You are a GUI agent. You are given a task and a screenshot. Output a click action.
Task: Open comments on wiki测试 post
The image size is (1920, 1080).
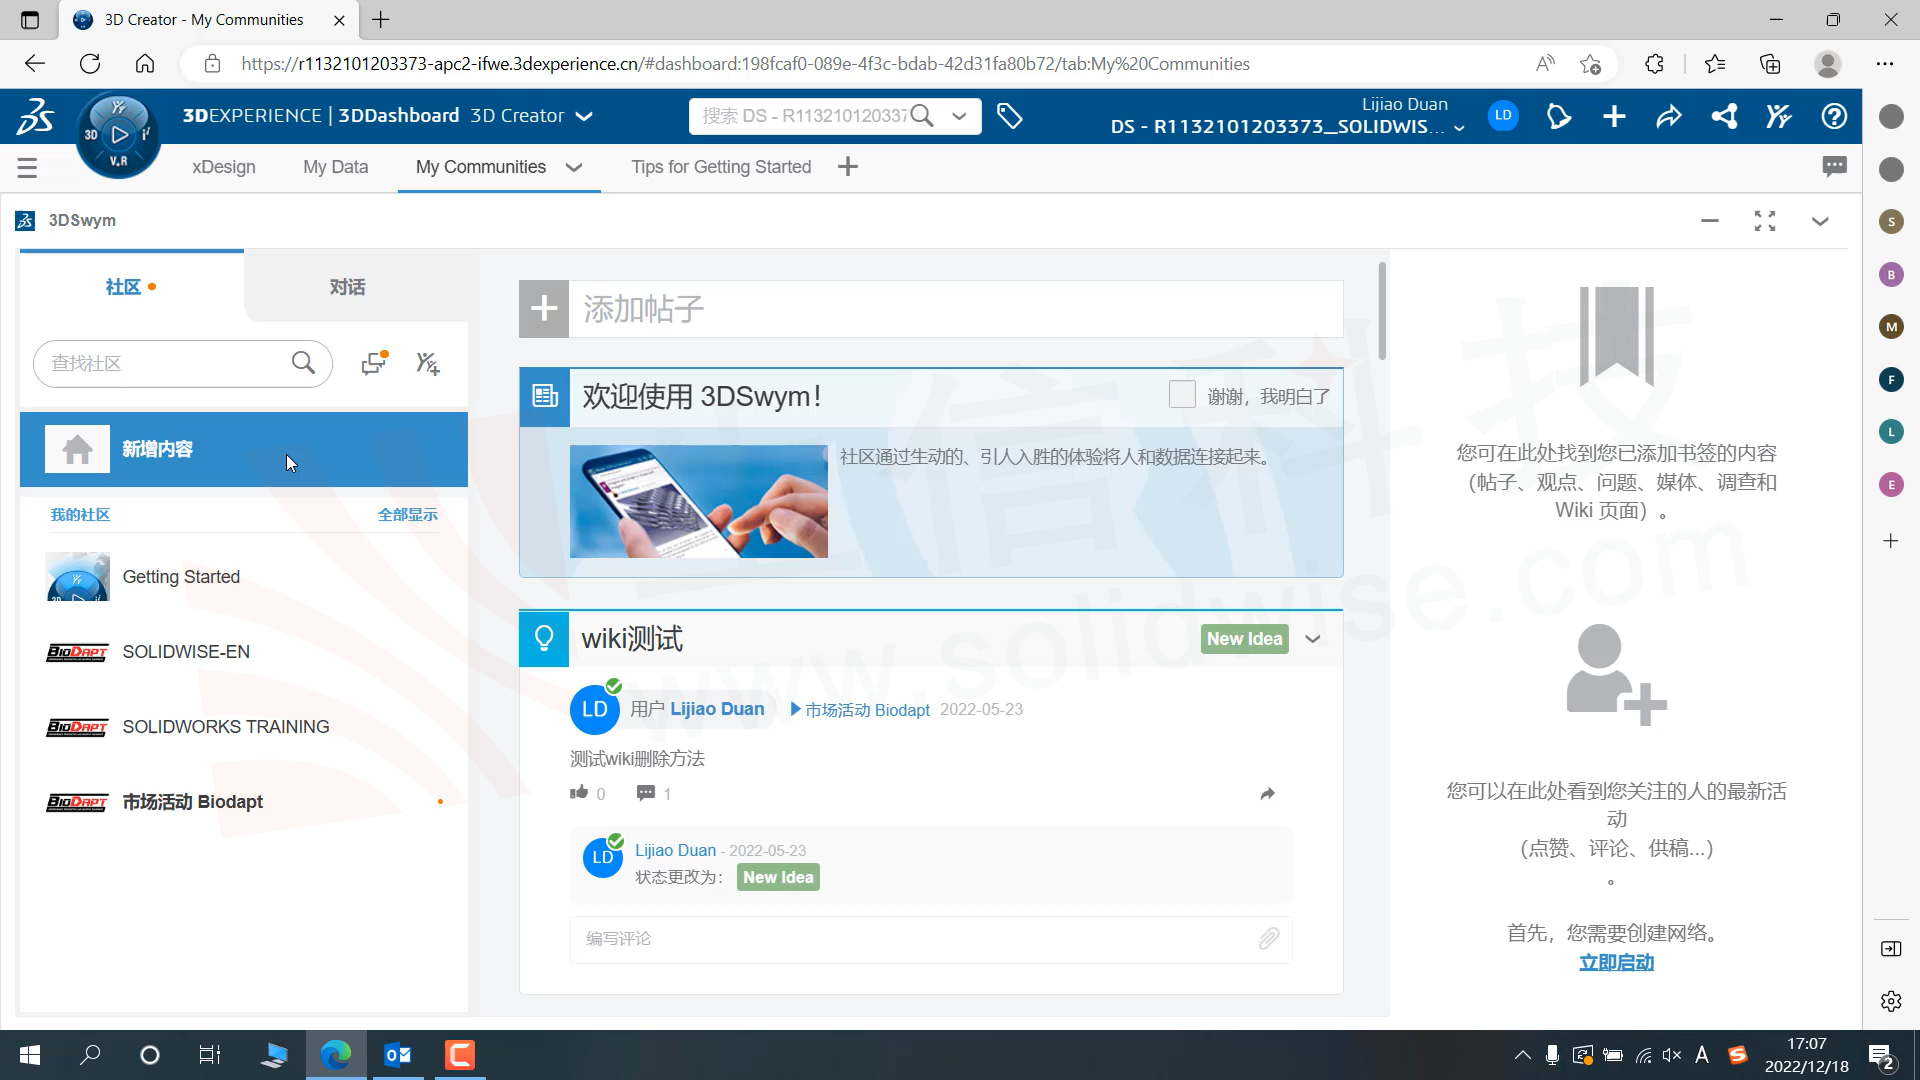(646, 793)
